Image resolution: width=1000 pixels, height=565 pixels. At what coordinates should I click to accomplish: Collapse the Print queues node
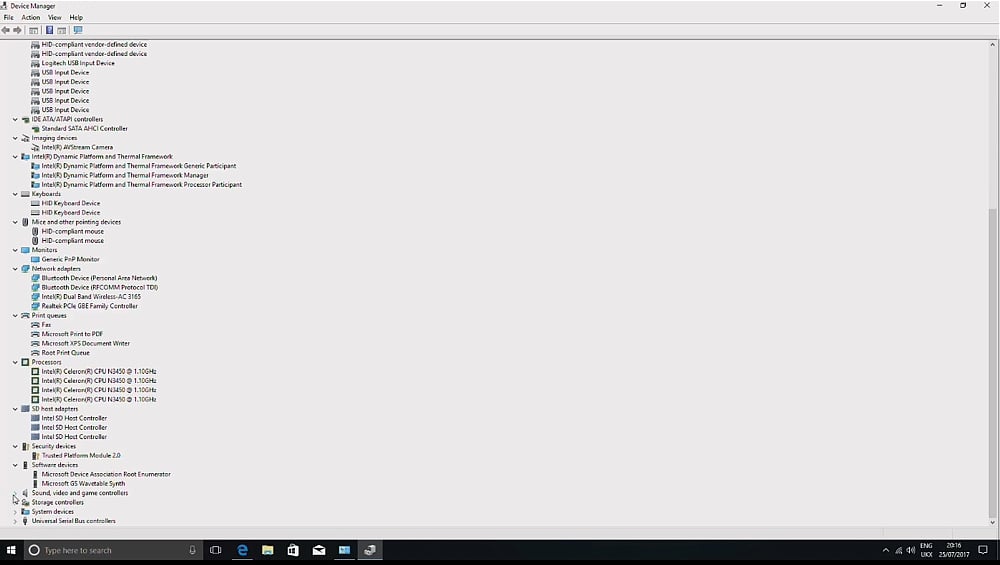click(15, 315)
